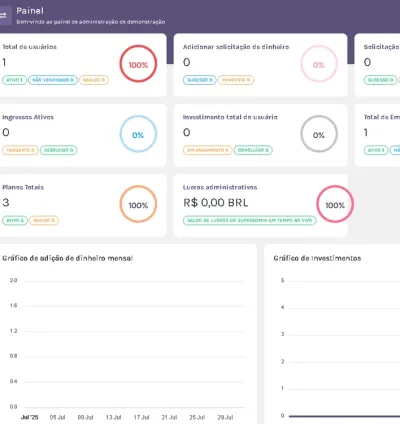This screenshot has width=400, height=424.
Task: Open the Total de usuários card title
Action: (29, 47)
